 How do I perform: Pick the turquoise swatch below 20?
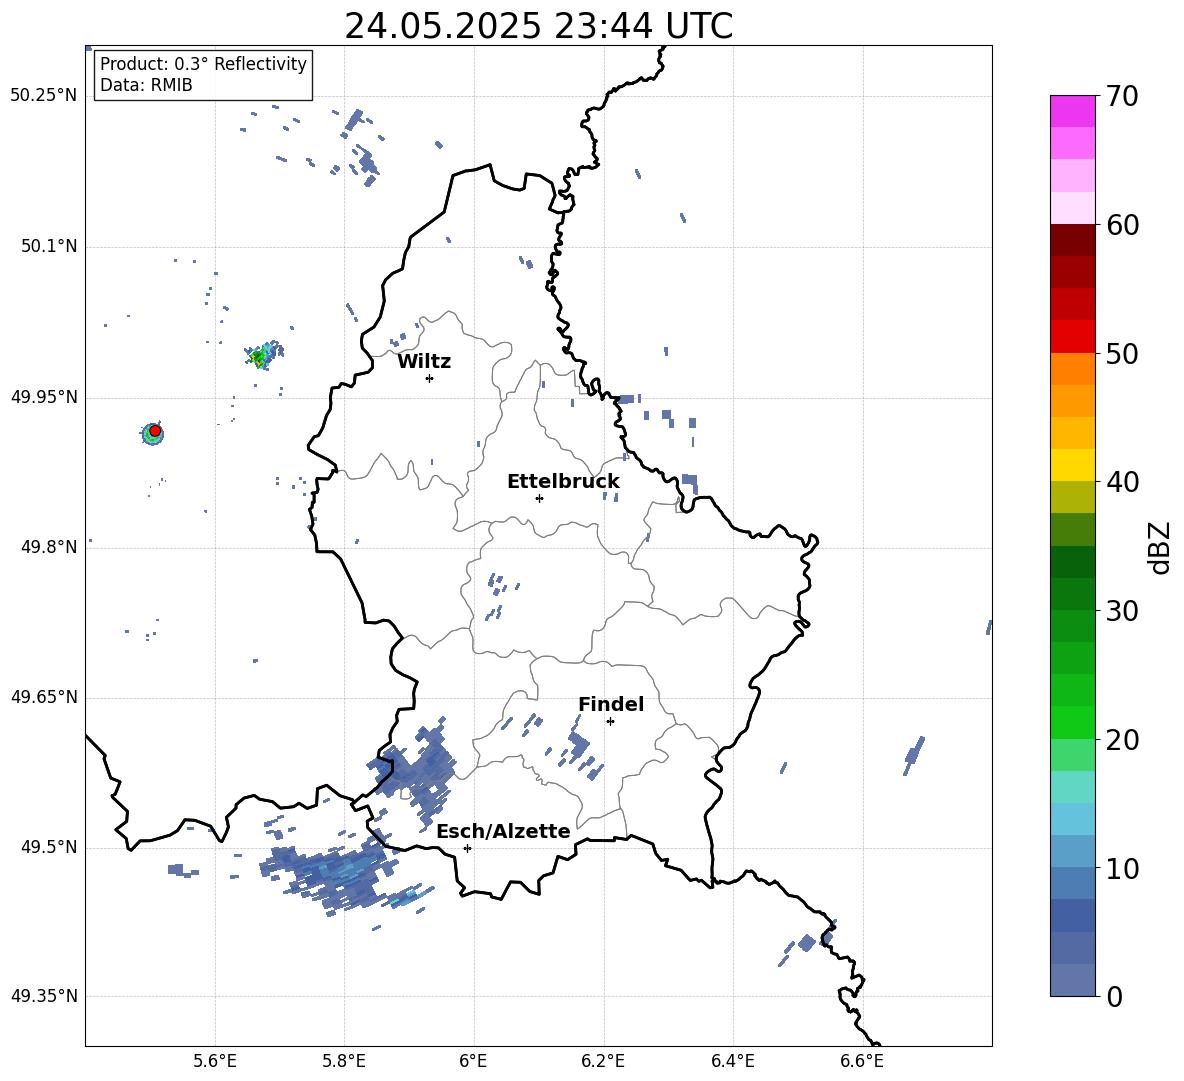pyautogui.click(x=1072, y=787)
